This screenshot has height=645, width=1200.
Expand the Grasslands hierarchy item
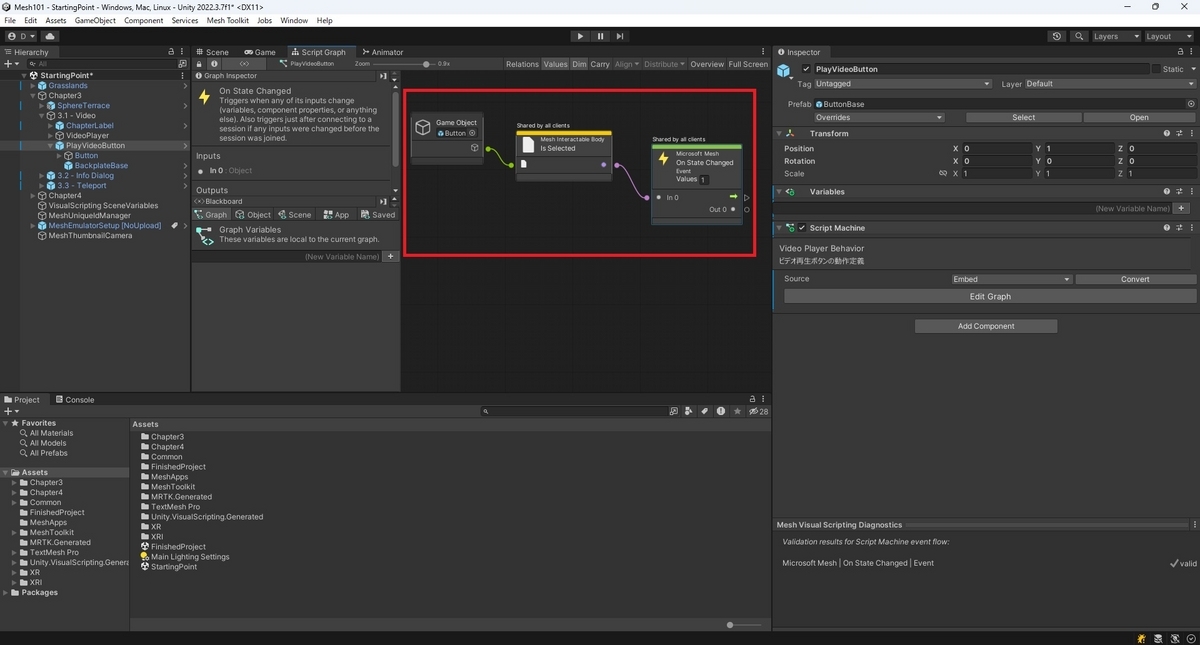coord(33,85)
